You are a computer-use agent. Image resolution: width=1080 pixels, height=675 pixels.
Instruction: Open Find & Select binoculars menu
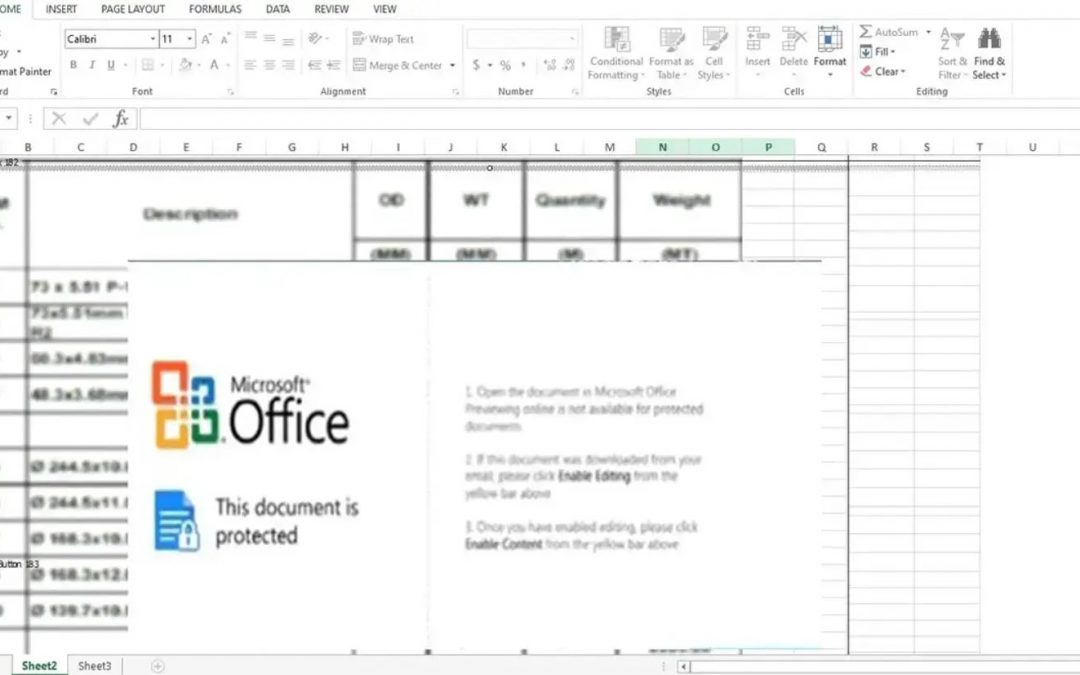click(989, 54)
